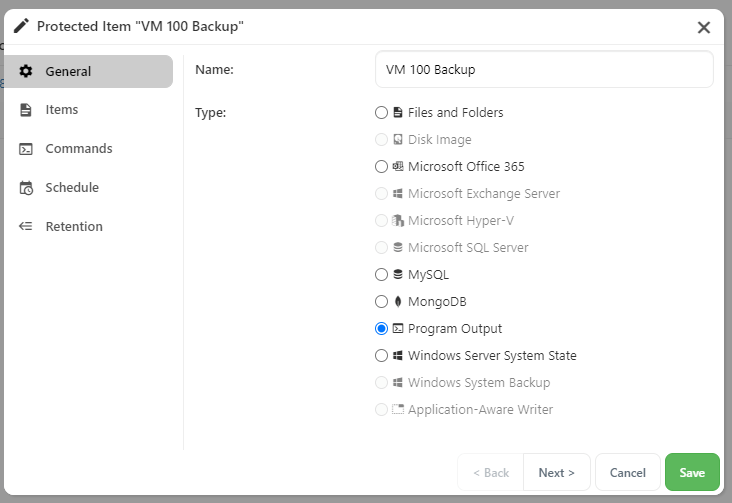Click the pencil edit icon in dialog title
The height and width of the screenshot is (503, 732).
click(x=21, y=26)
